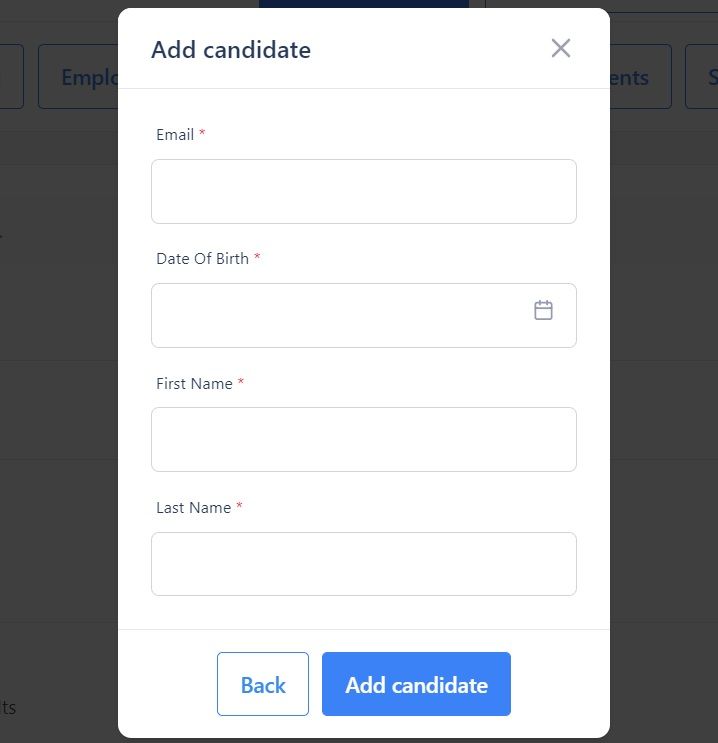Click the Back button

263,684
